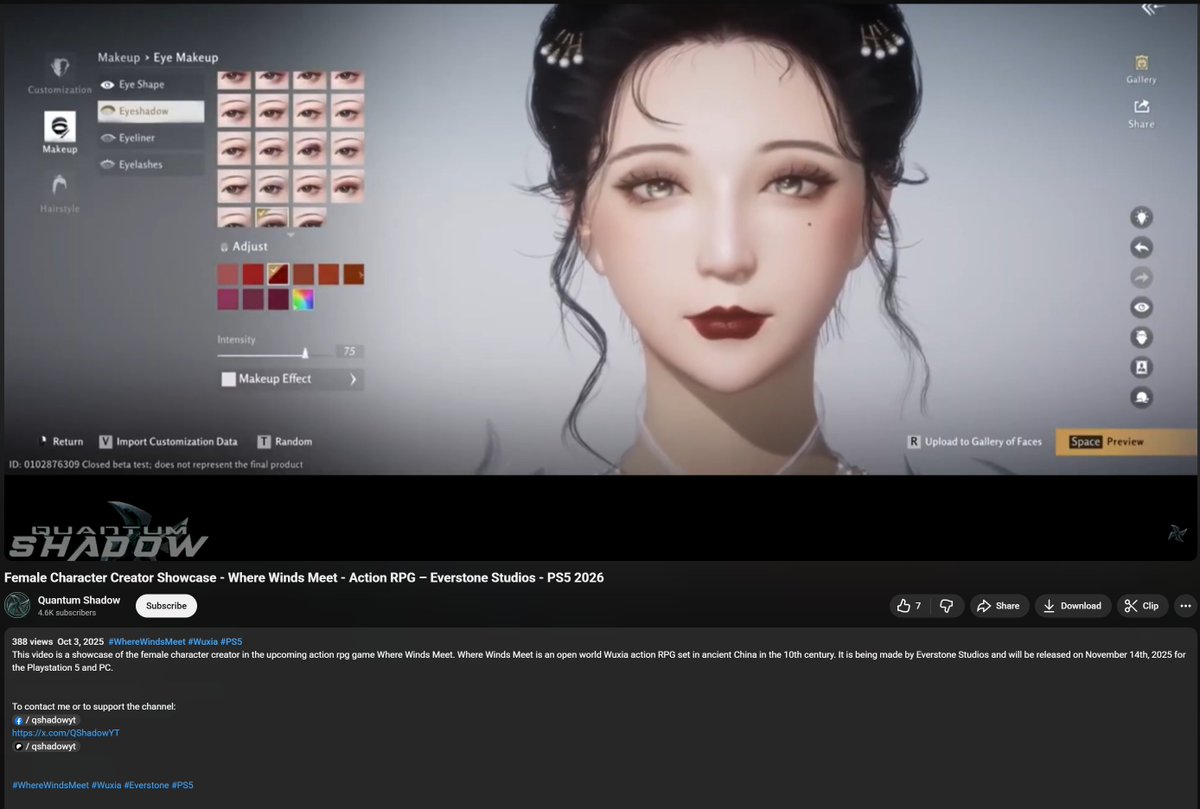
Task: Open Quantum Shadow channel avatar
Action: coord(17,605)
